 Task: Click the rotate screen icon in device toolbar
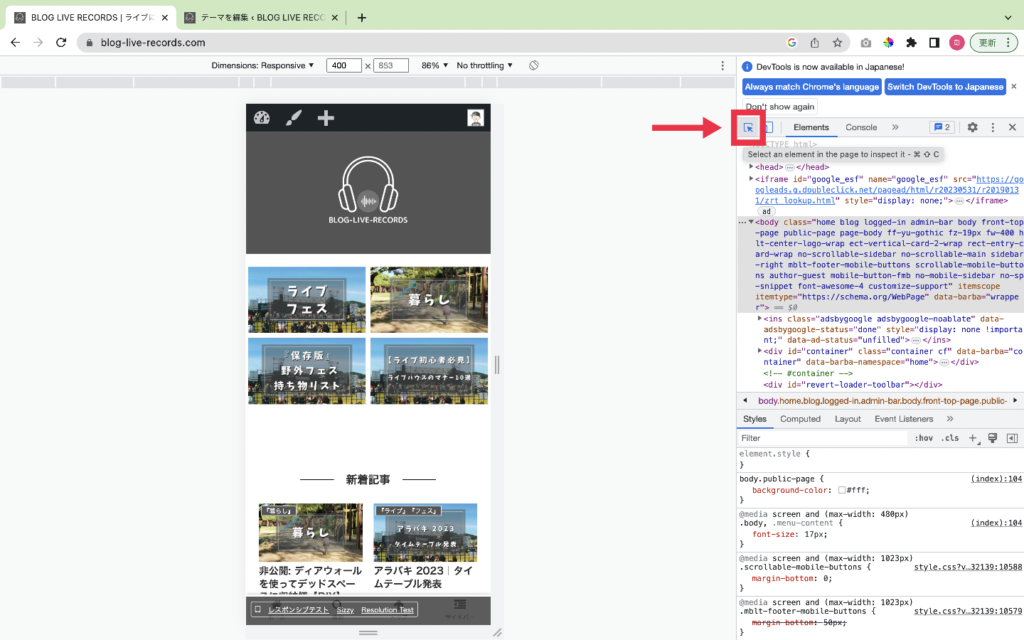(x=534, y=65)
